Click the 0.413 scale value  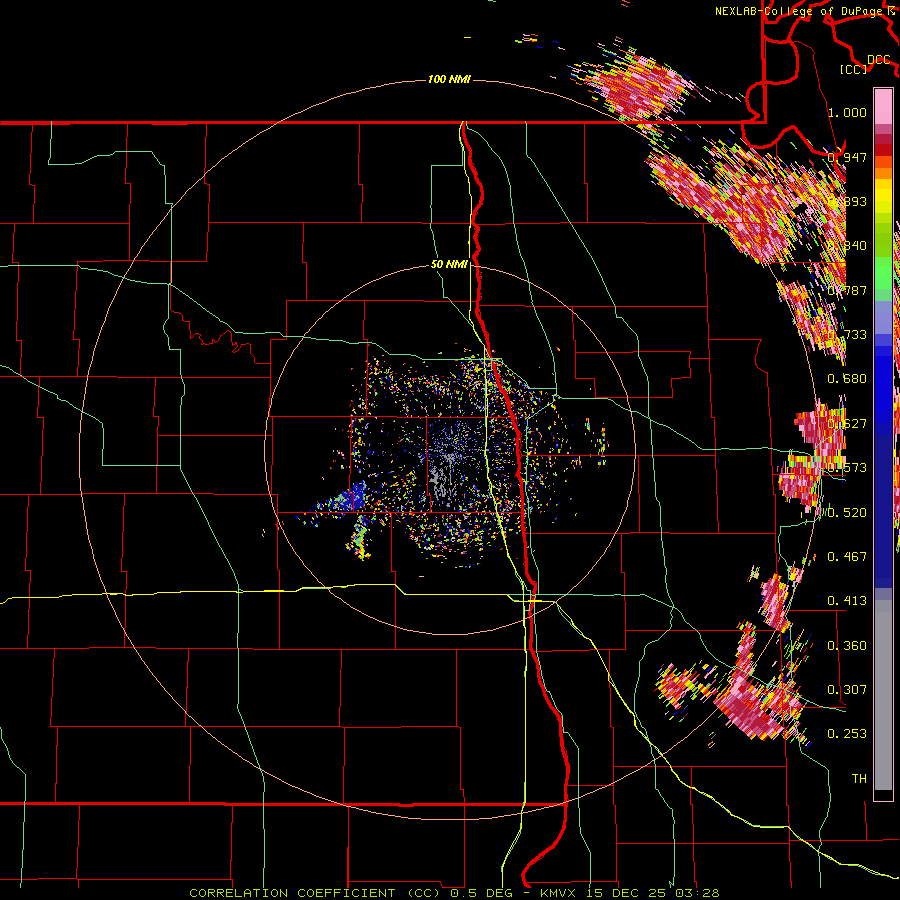click(847, 601)
